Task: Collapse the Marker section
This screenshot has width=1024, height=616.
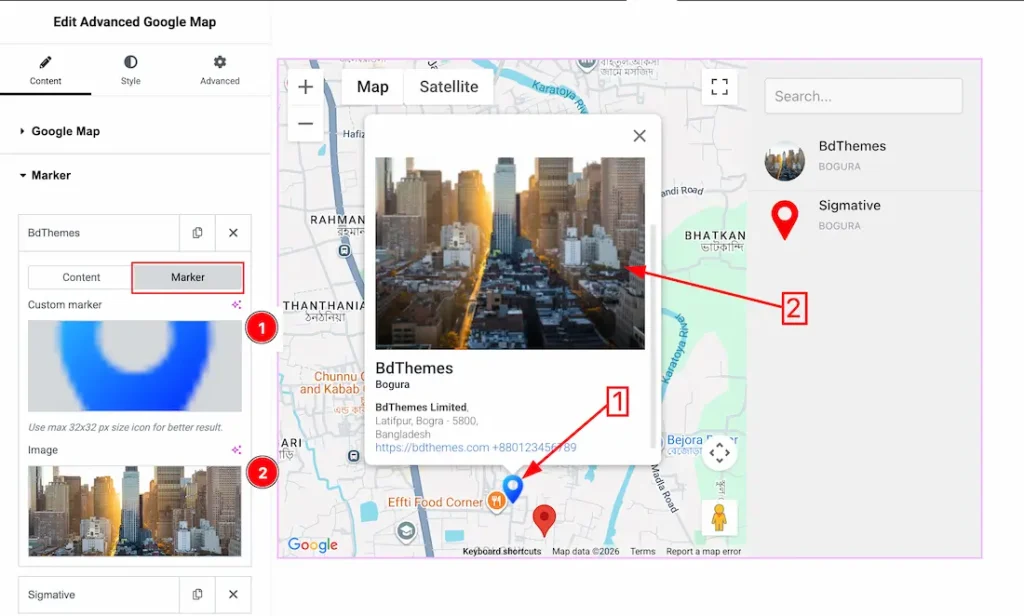Action: point(50,175)
